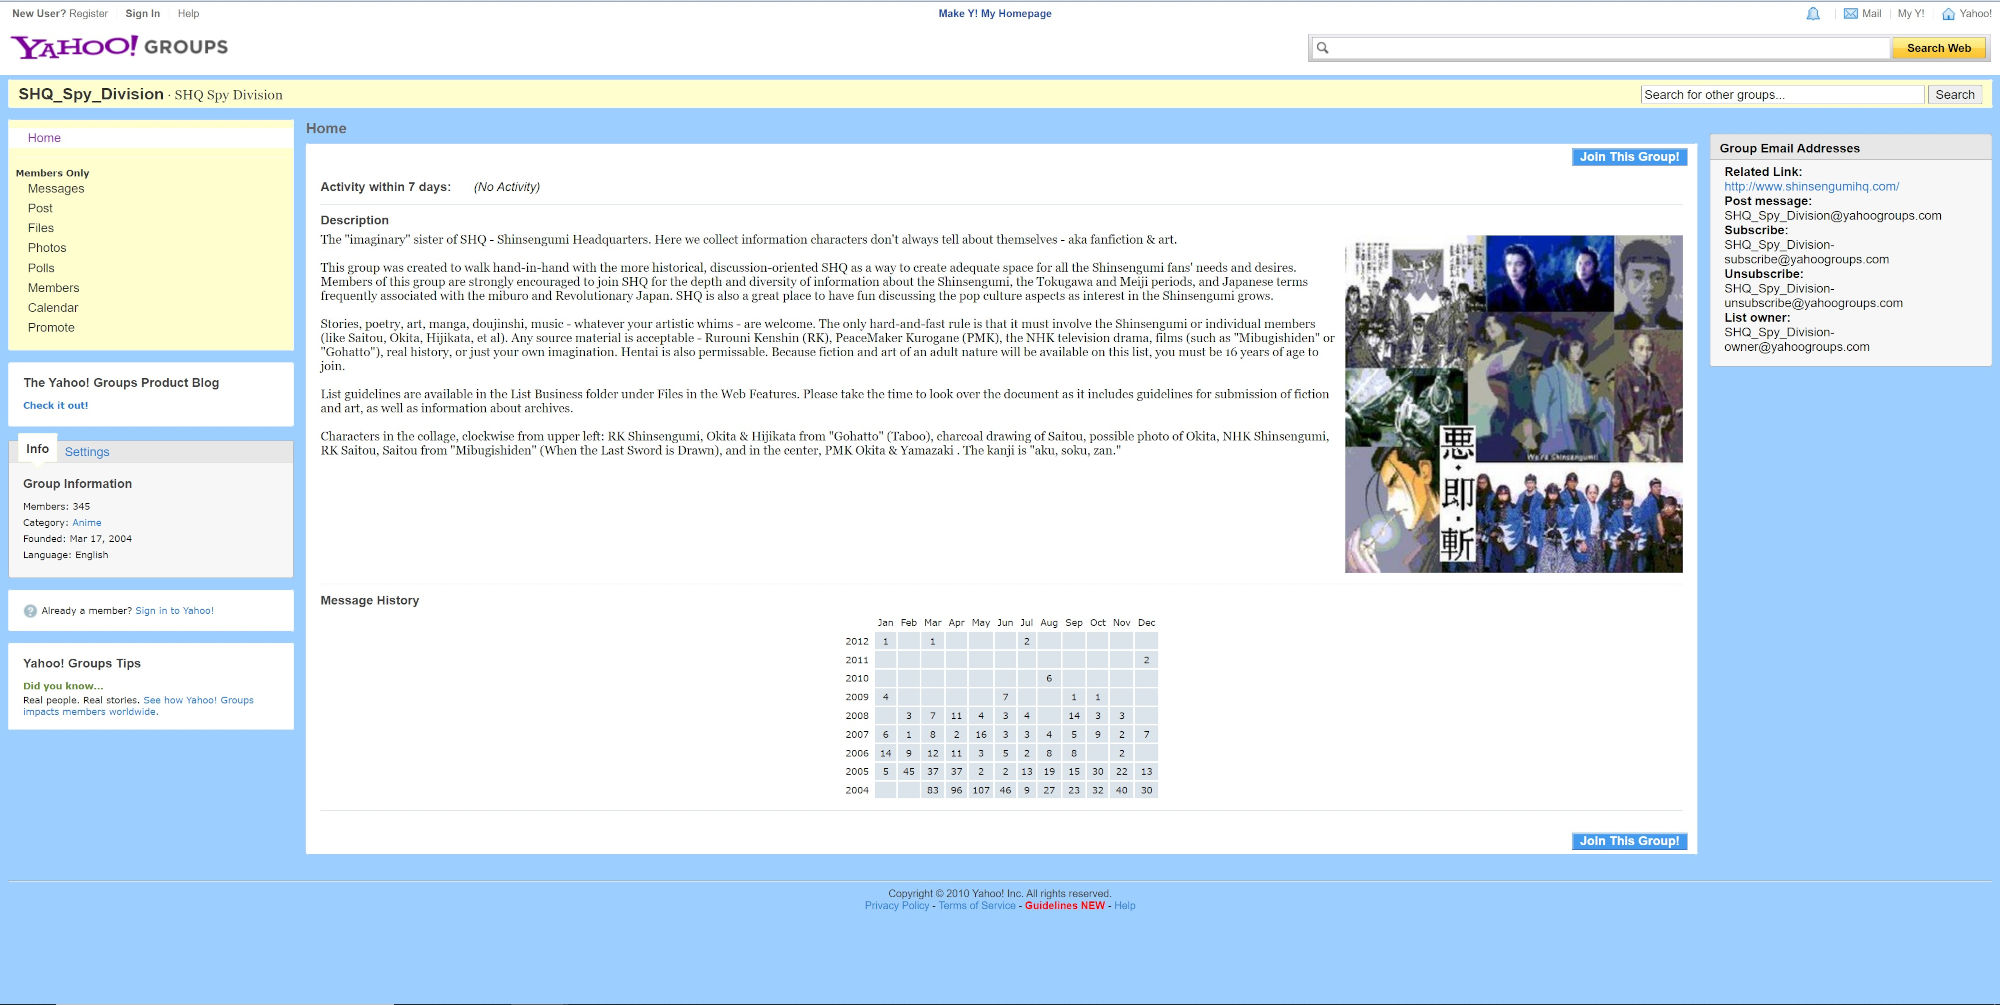2000x1005 pixels.
Task: Click the question mark help icon
Action: [x=30, y=611]
